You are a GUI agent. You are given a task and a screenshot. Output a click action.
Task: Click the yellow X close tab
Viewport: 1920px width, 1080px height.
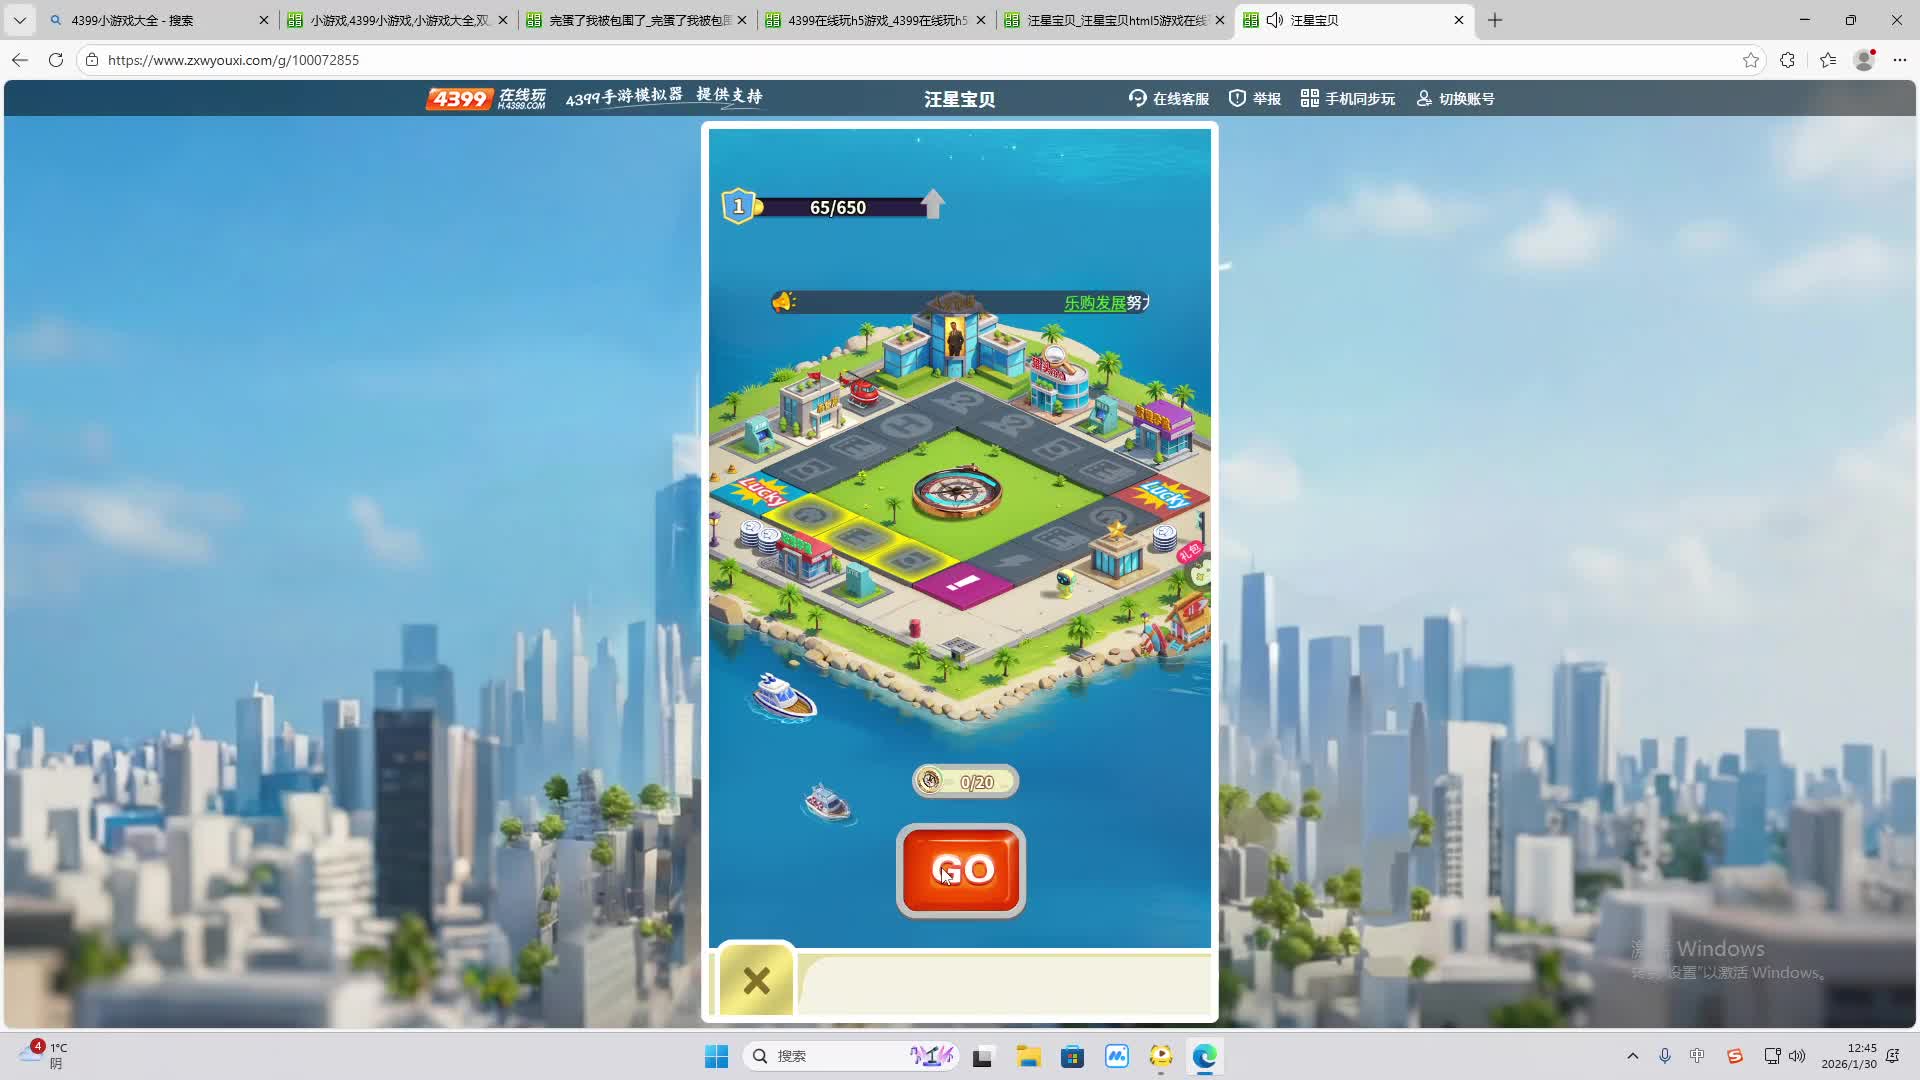(x=757, y=980)
